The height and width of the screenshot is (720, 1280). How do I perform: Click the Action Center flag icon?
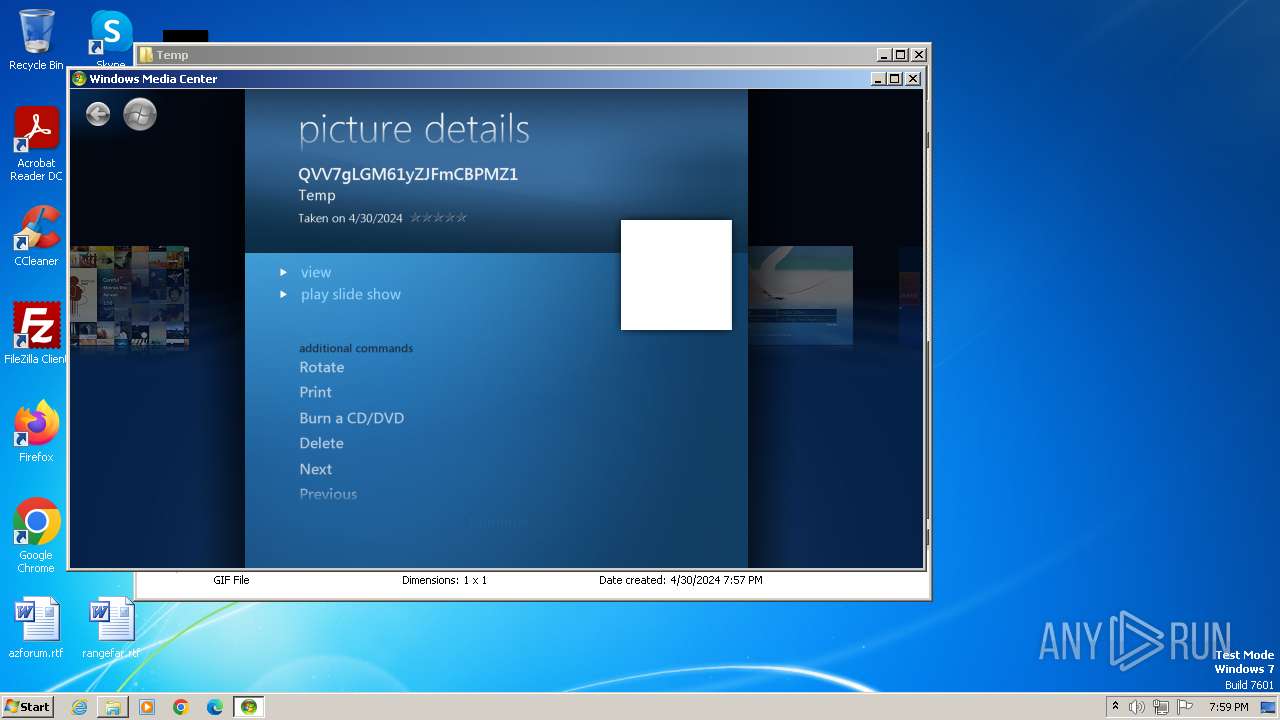click(x=1183, y=707)
